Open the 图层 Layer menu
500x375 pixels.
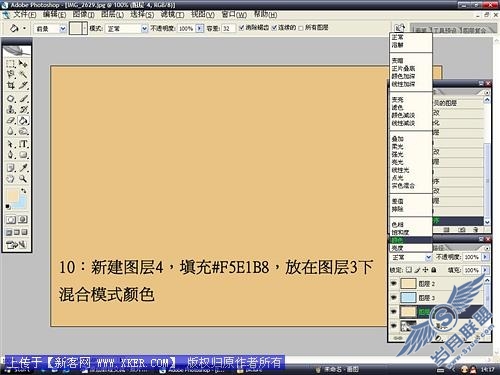point(112,15)
